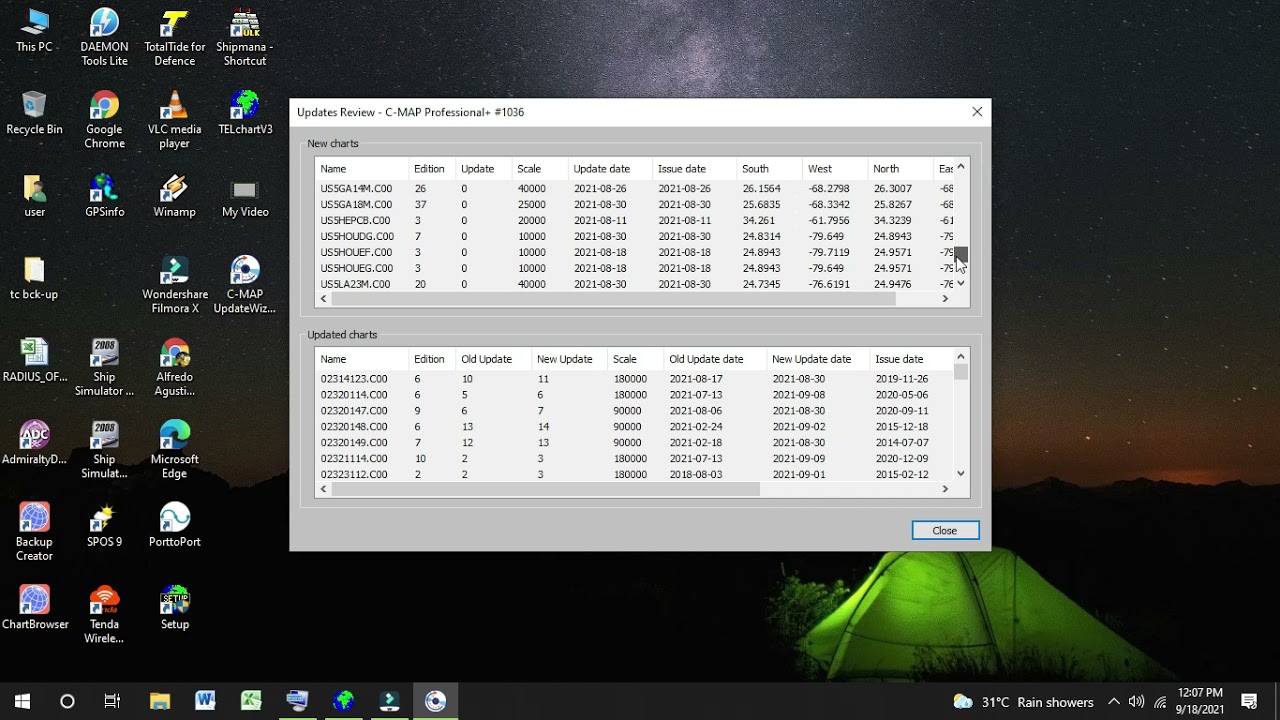
Task: Open DAEMON Tools Lite desktop icon
Action: [x=104, y=38]
